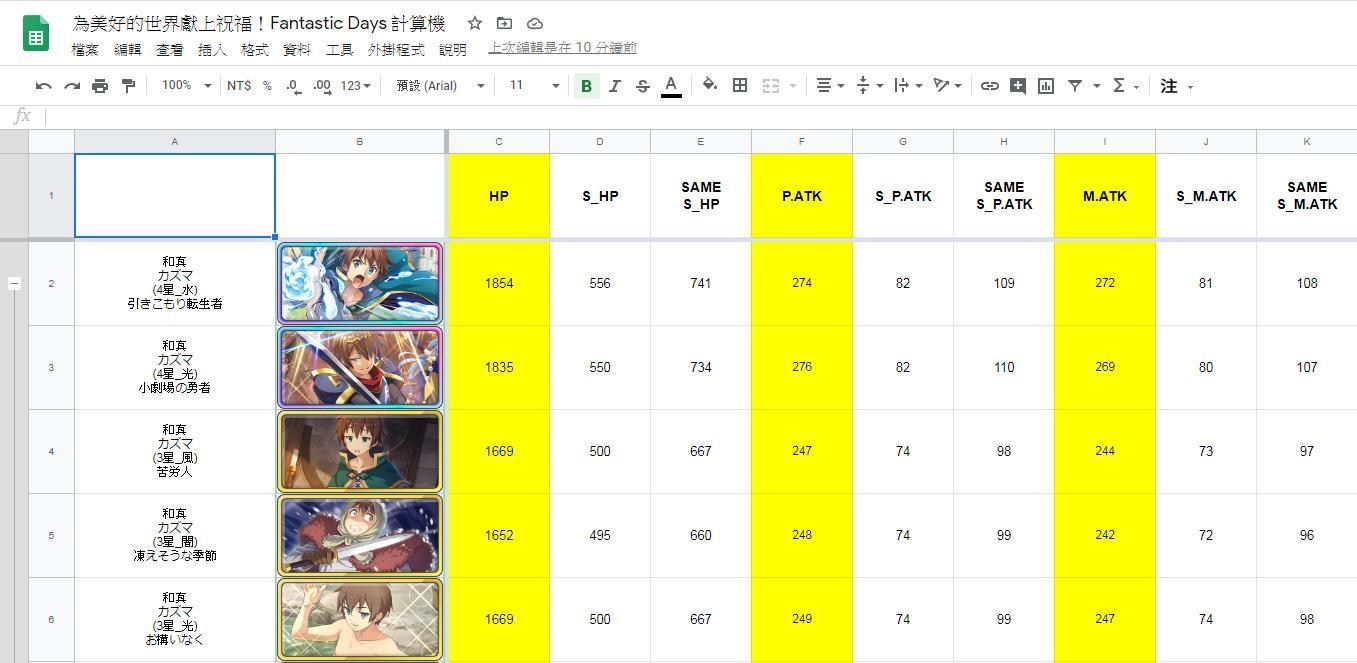Format cell as NT$ currency
This screenshot has width=1357, height=663.
click(239, 86)
